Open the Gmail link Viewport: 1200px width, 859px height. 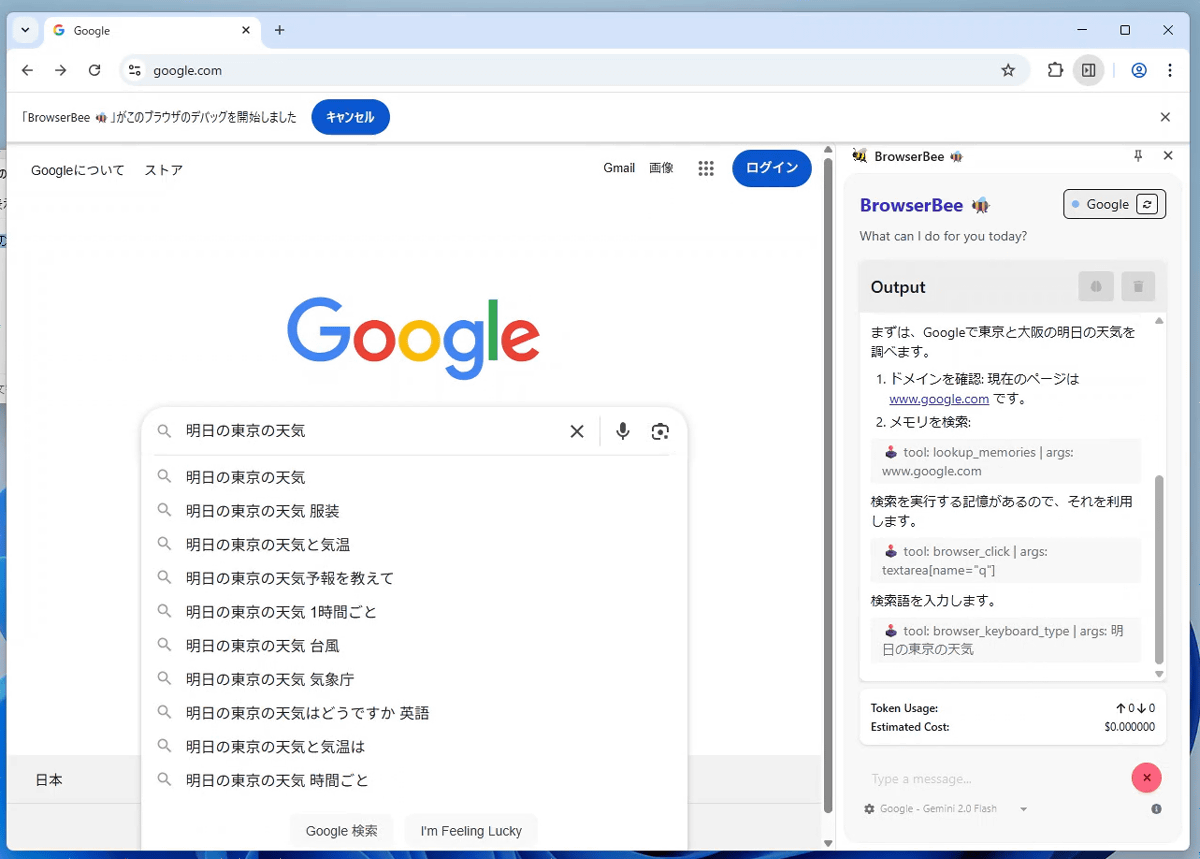click(x=619, y=168)
